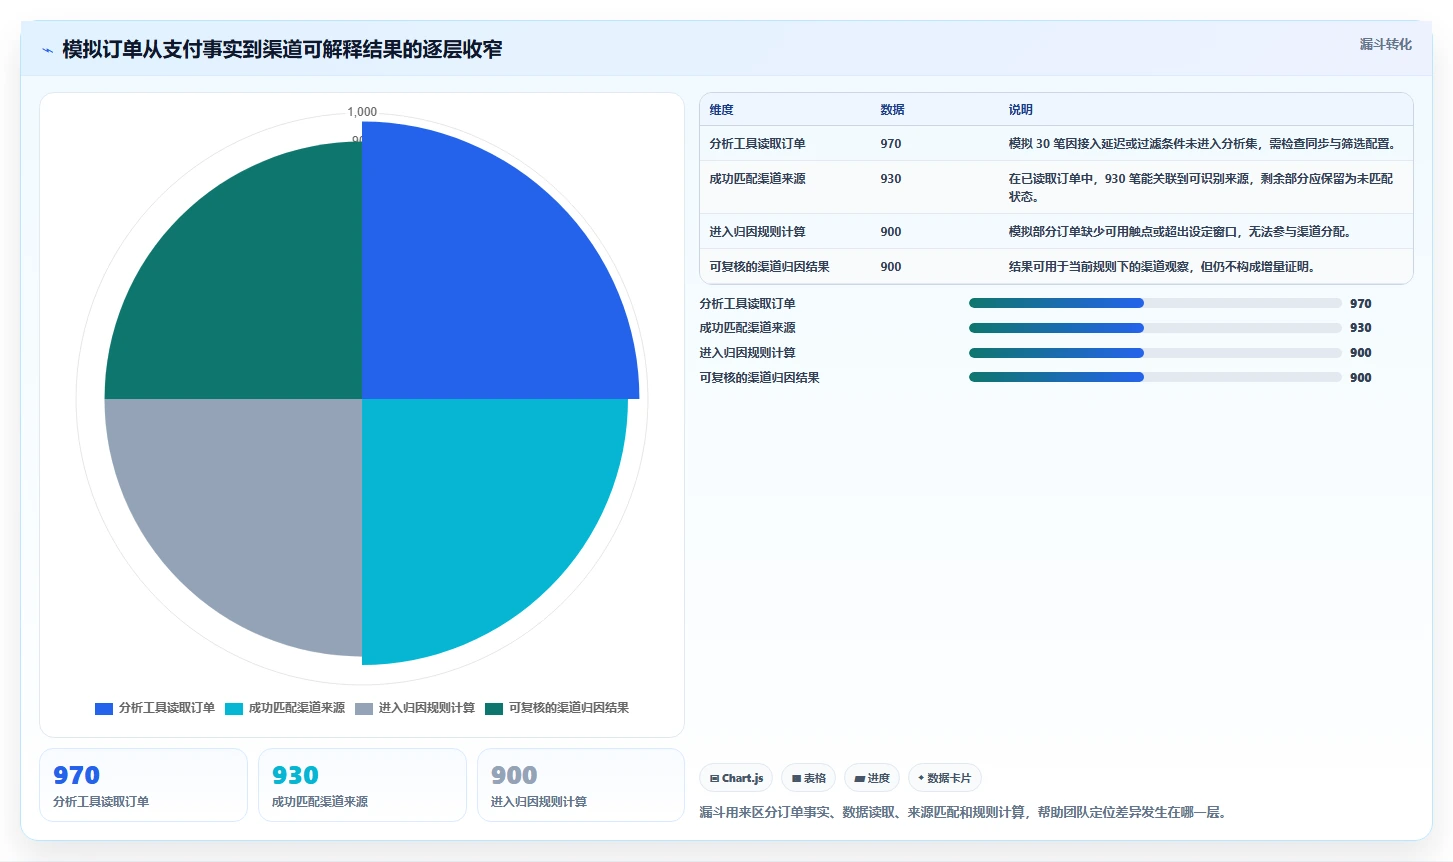Select the 可复核的渠道归因结果 table row cell
The height and width of the screenshot is (862, 1453).
[769, 267]
